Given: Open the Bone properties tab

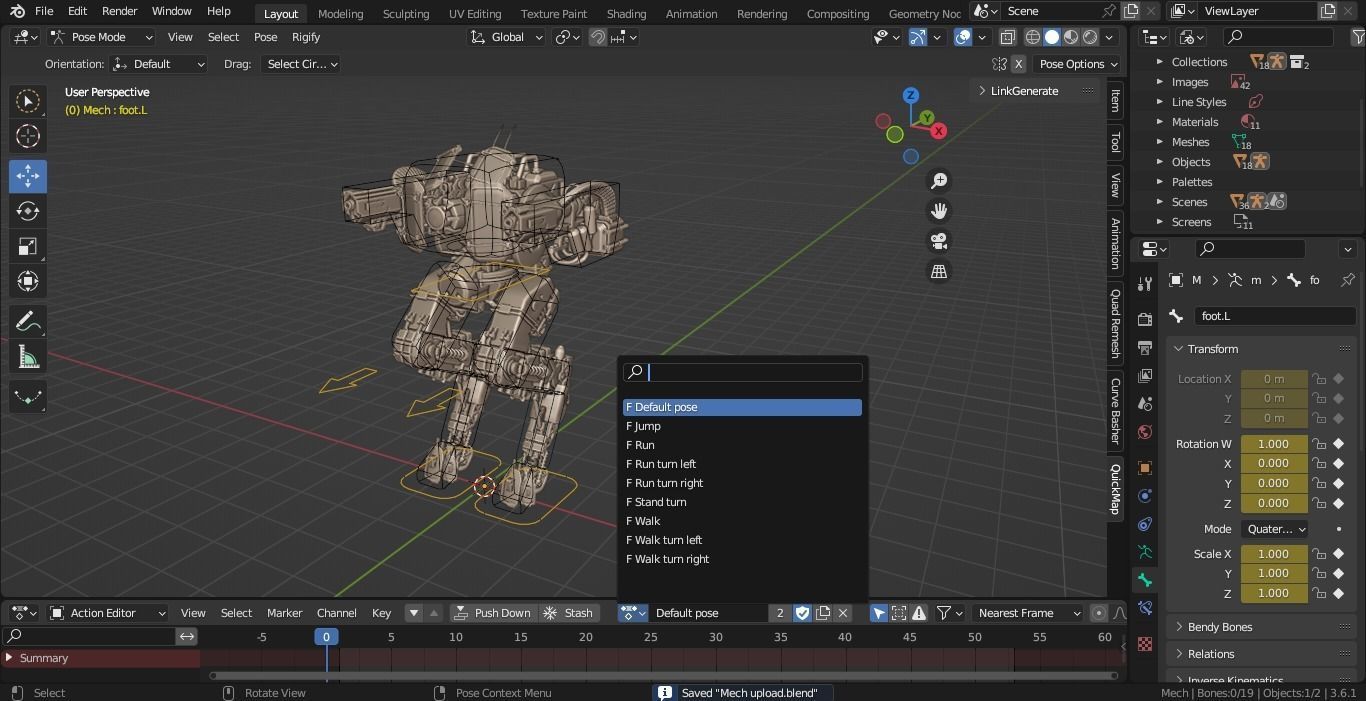Looking at the screenshot, I should click(x=1145, y=580).
